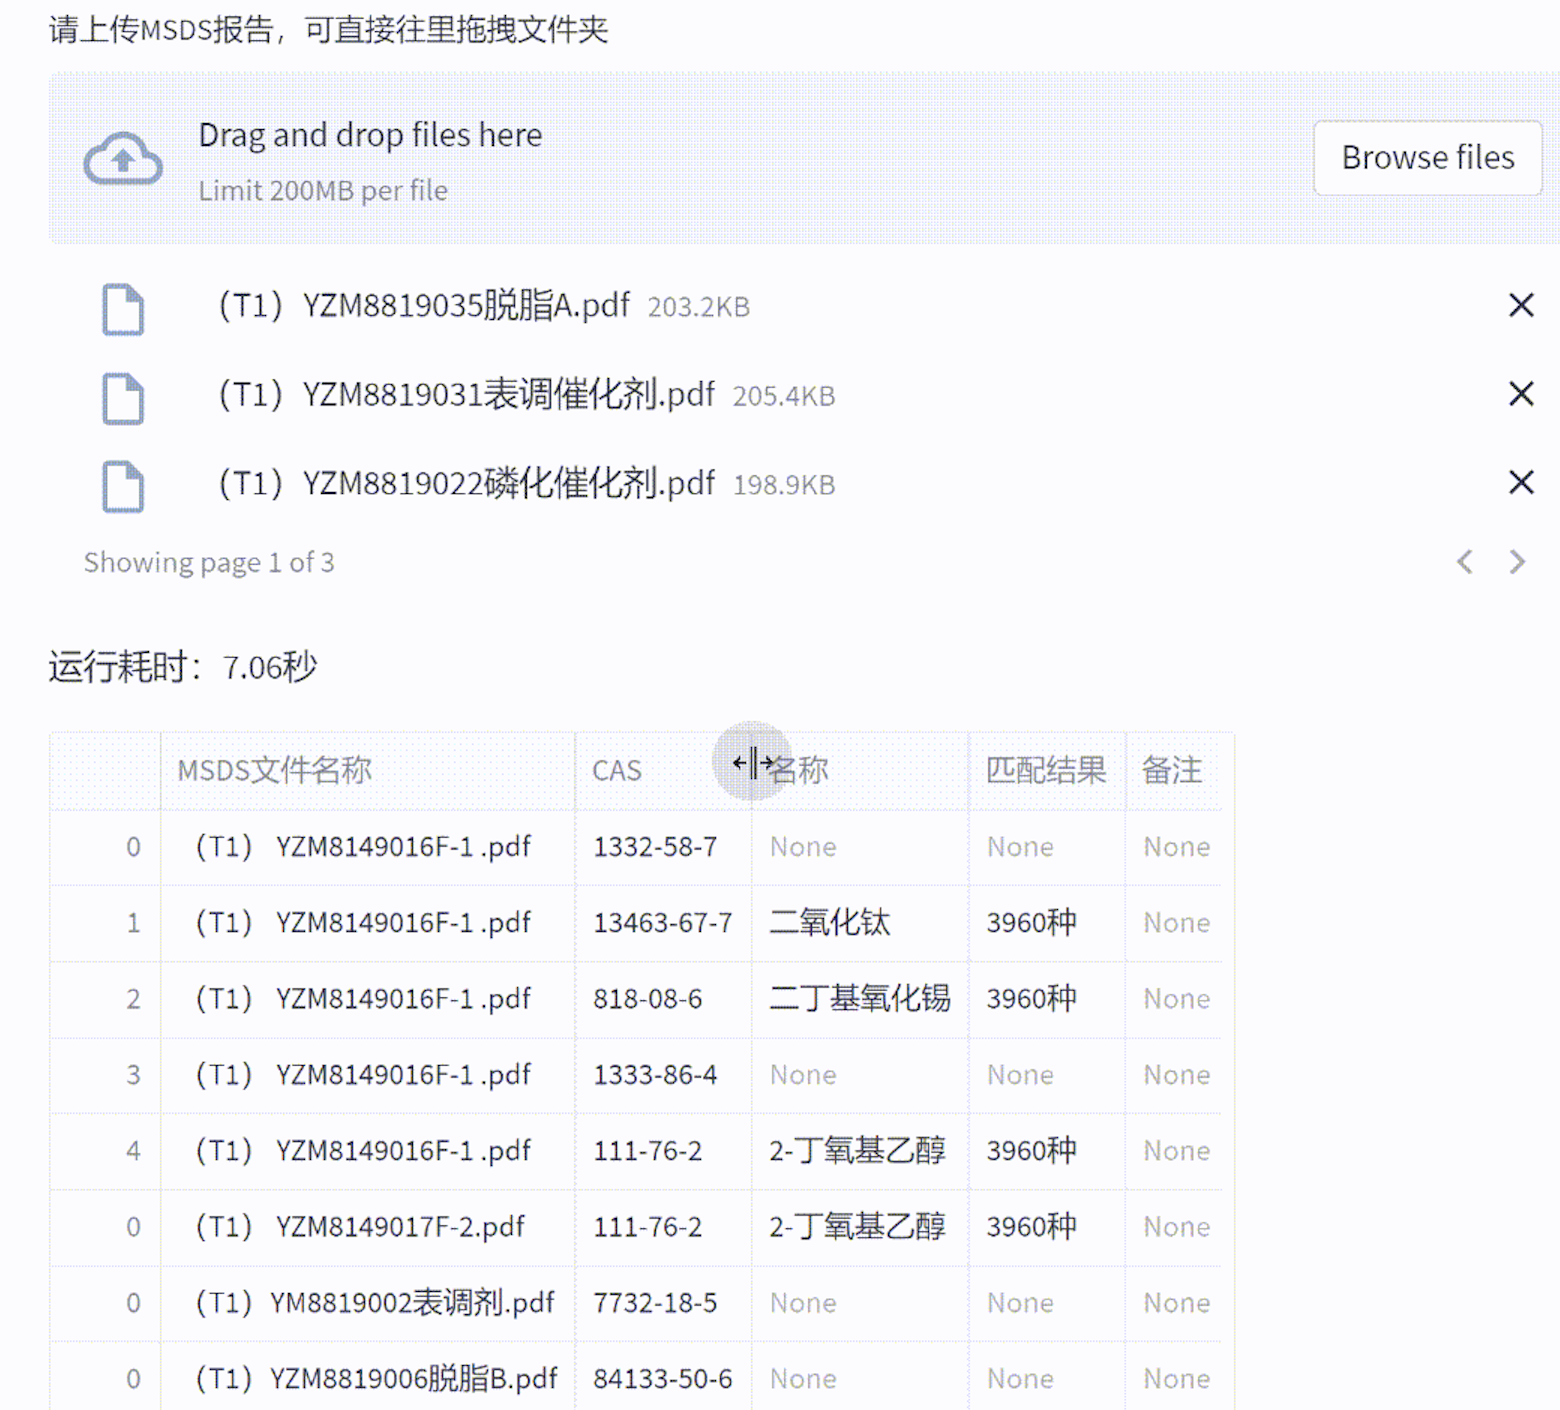Click the CAS column header

click(617, 771)
